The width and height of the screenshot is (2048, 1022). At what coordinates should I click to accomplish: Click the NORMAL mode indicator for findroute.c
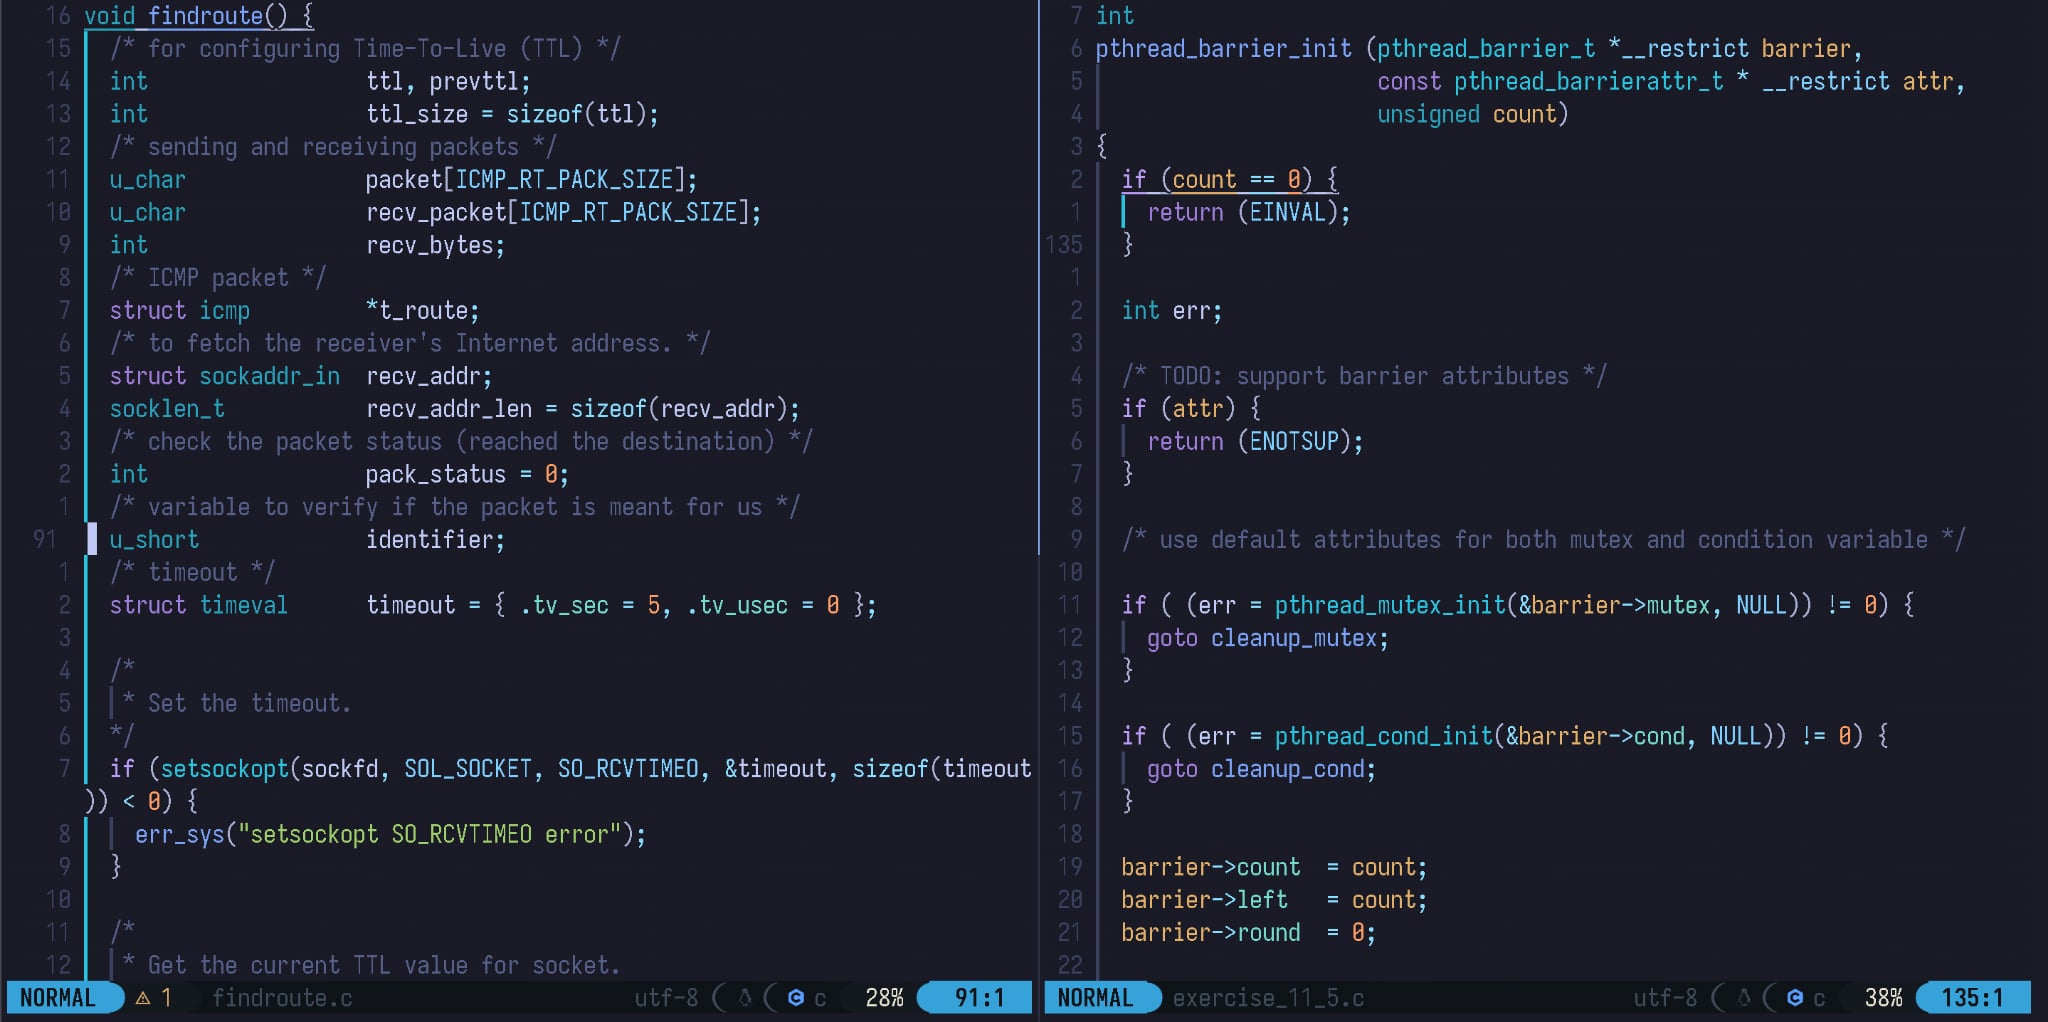58,998
